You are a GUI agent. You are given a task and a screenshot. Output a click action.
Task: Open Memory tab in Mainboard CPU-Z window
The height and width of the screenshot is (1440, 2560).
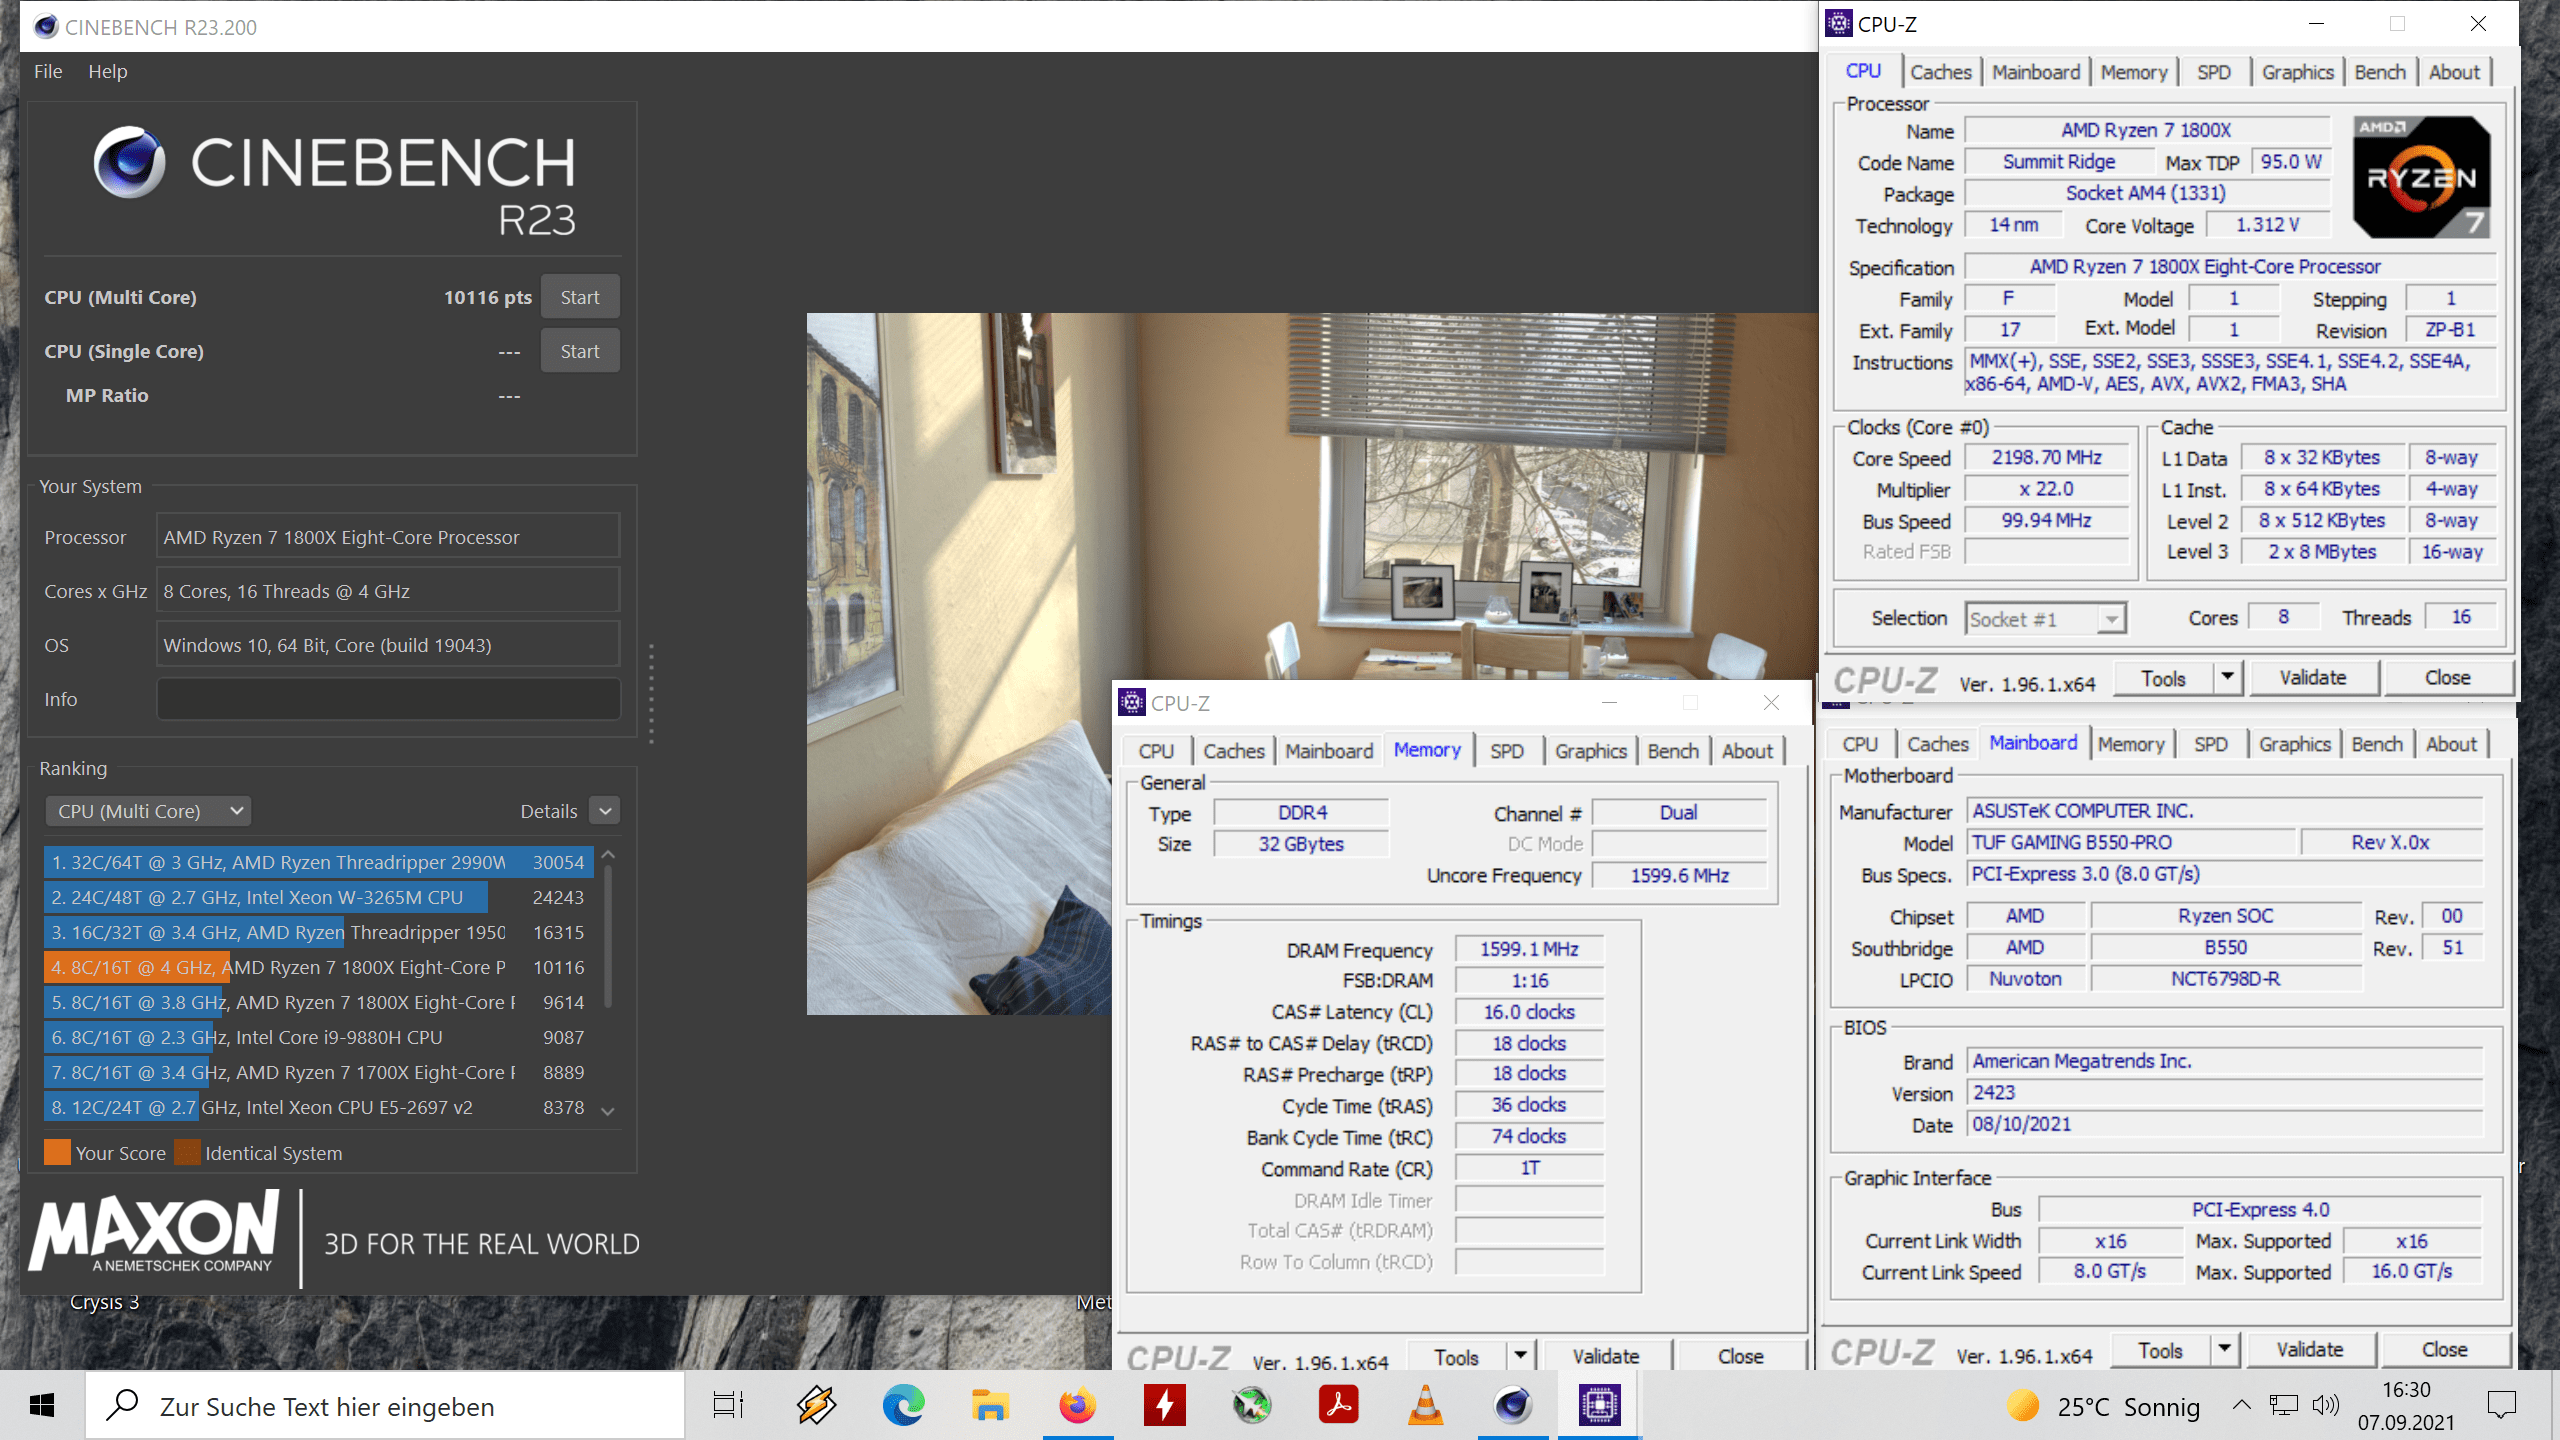coord(2130,744)
